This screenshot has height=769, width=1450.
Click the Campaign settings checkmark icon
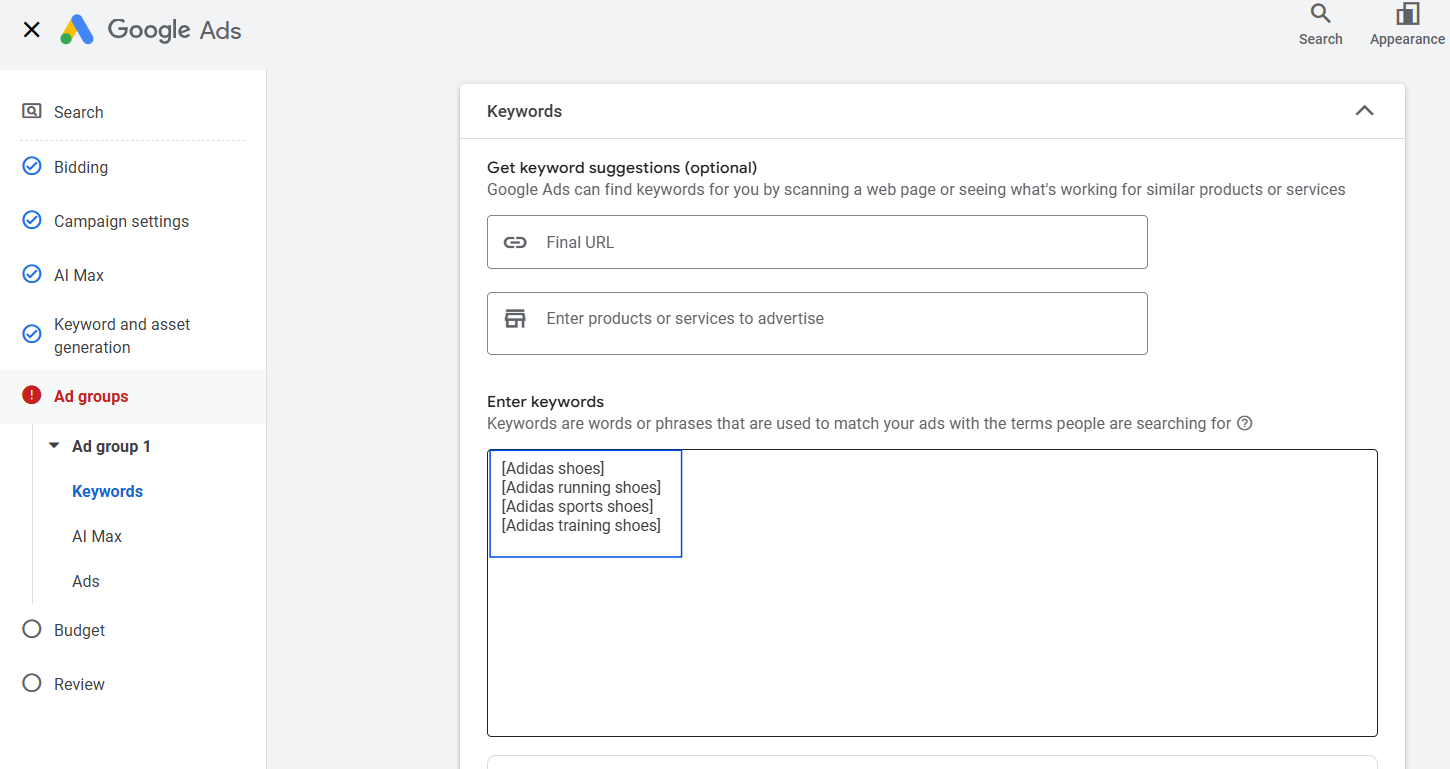tap(32, 220)
